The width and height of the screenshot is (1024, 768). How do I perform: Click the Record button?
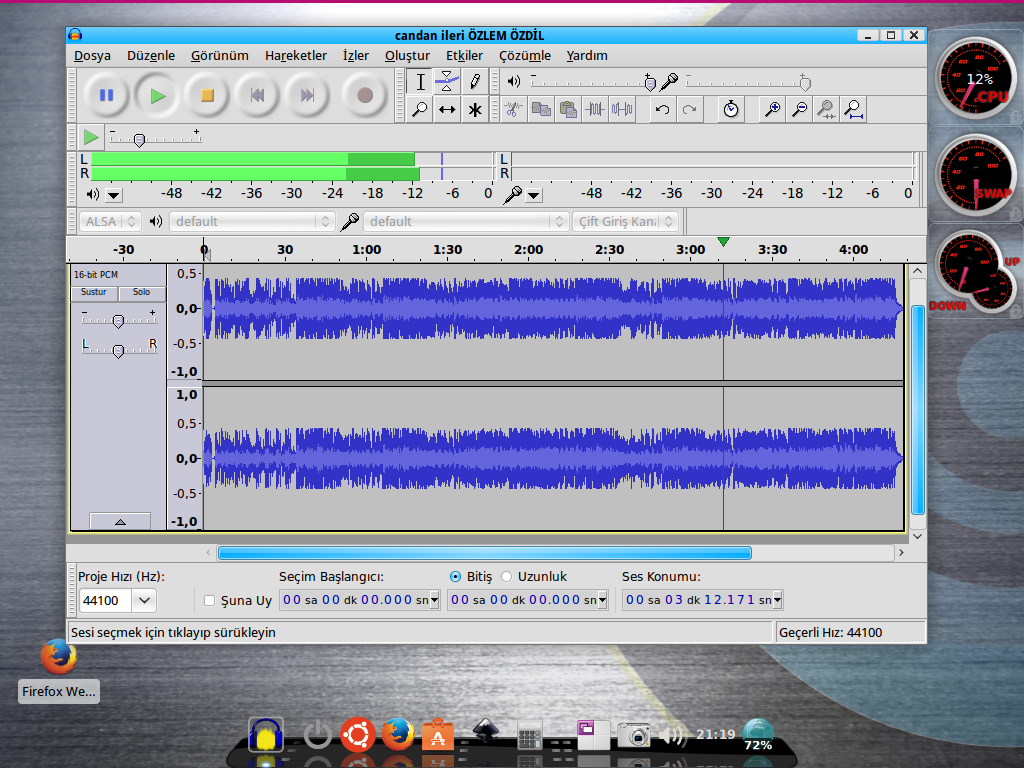365,96
